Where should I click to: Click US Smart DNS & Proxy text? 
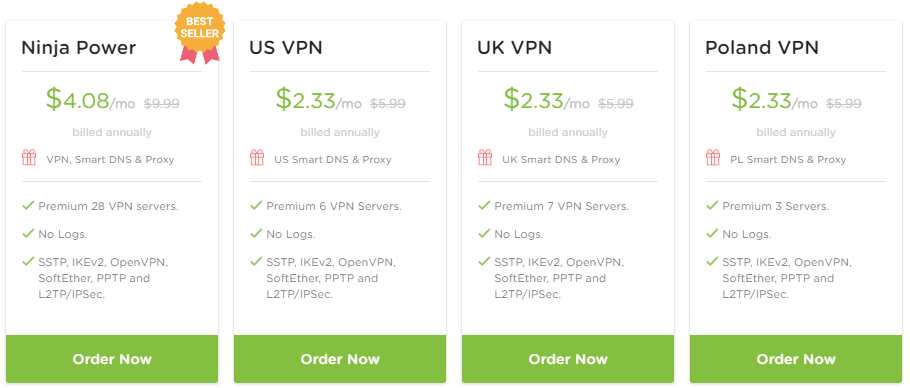click(333, 159)
